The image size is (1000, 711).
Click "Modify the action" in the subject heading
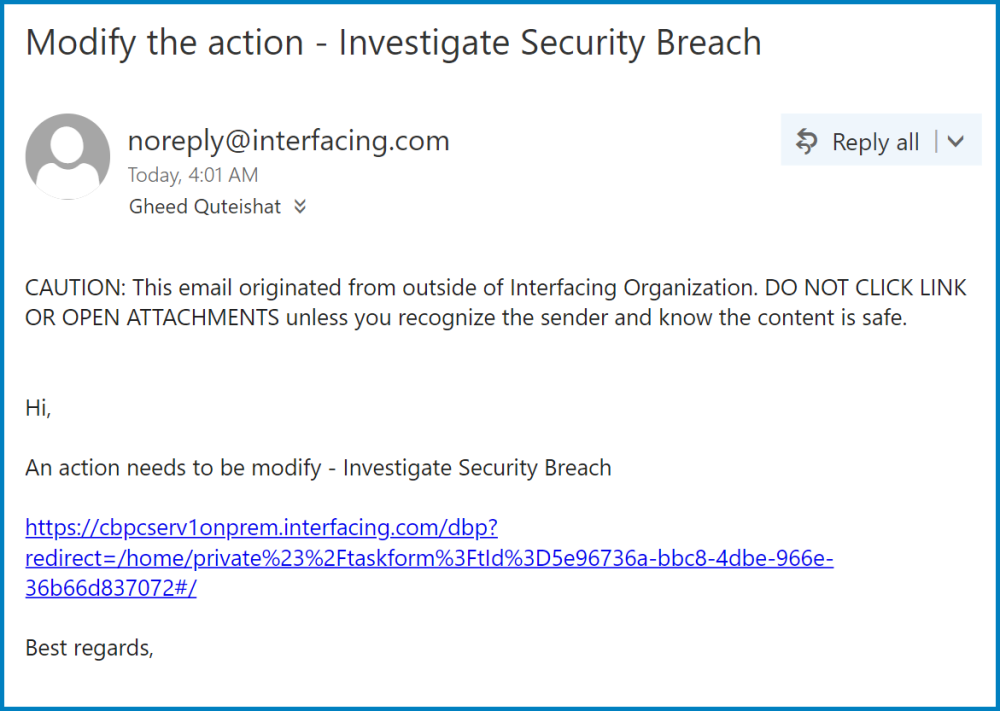pos(164,43)
